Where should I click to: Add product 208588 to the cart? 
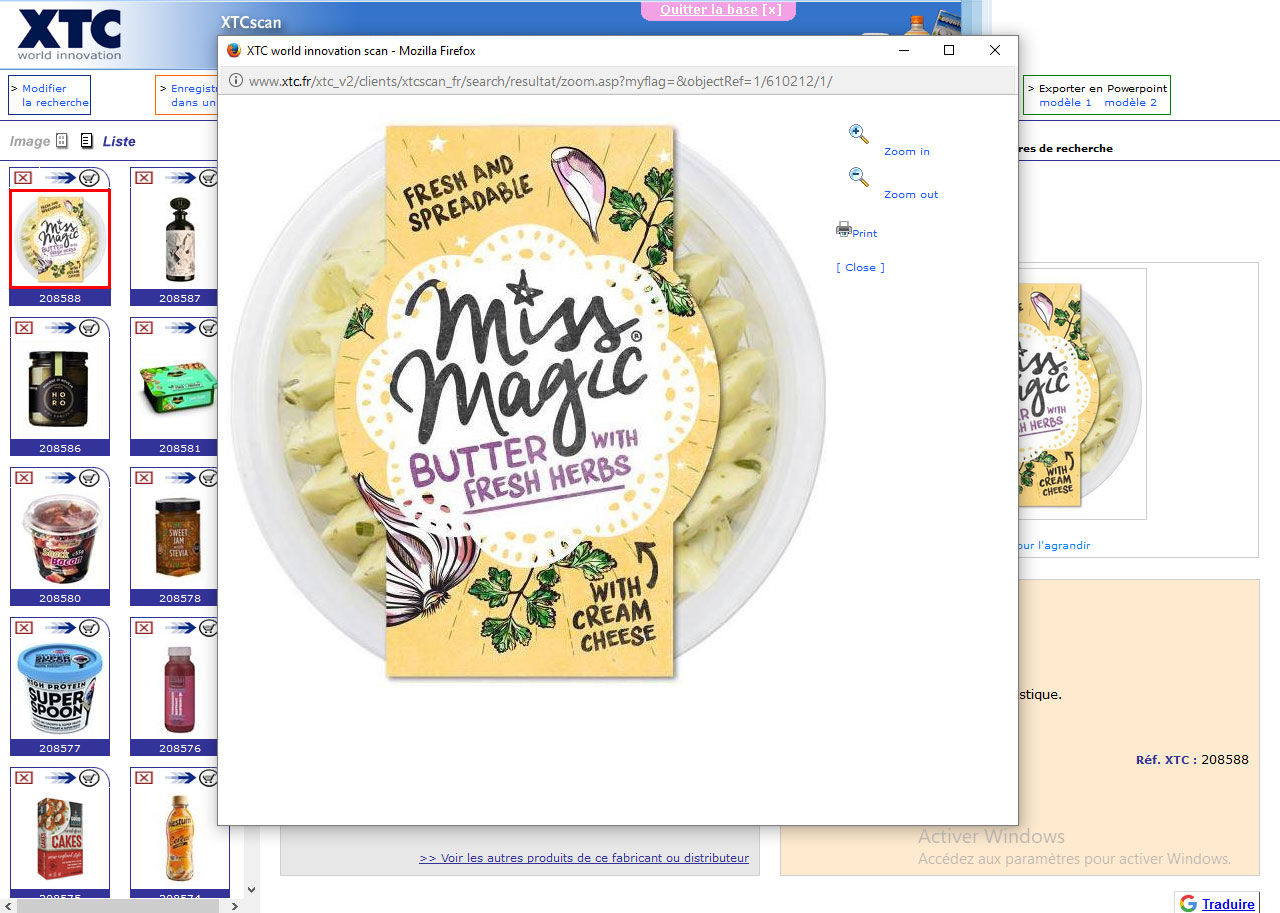[89, 177]
